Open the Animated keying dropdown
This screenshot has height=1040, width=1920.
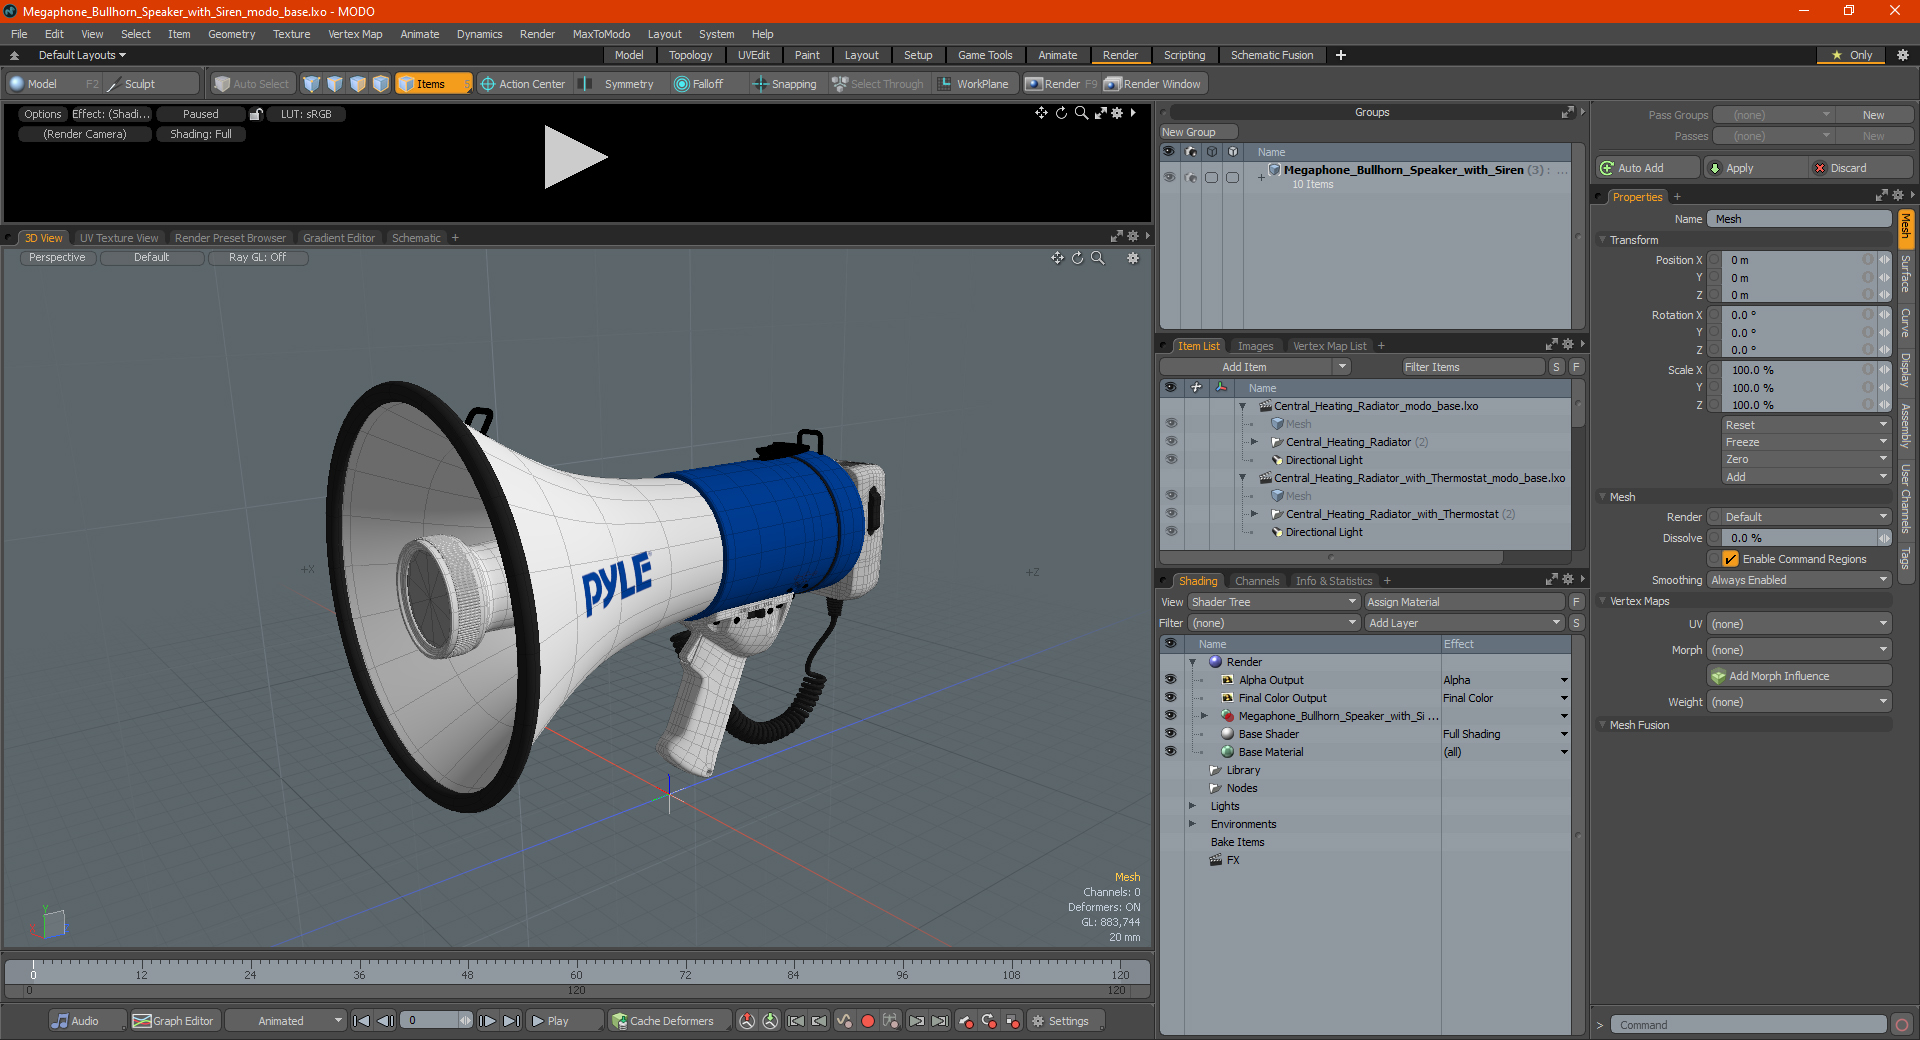[285, 1021]
